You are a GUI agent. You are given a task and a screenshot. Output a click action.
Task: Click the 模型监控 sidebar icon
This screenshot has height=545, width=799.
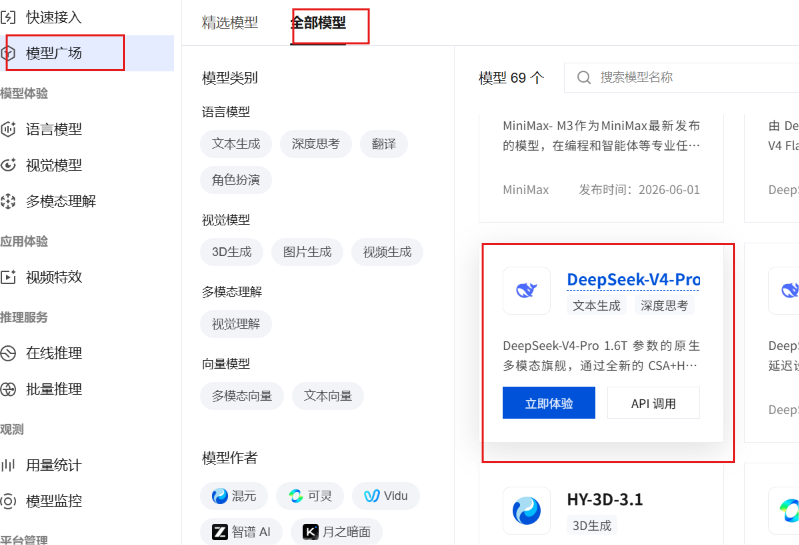(8, 501)
